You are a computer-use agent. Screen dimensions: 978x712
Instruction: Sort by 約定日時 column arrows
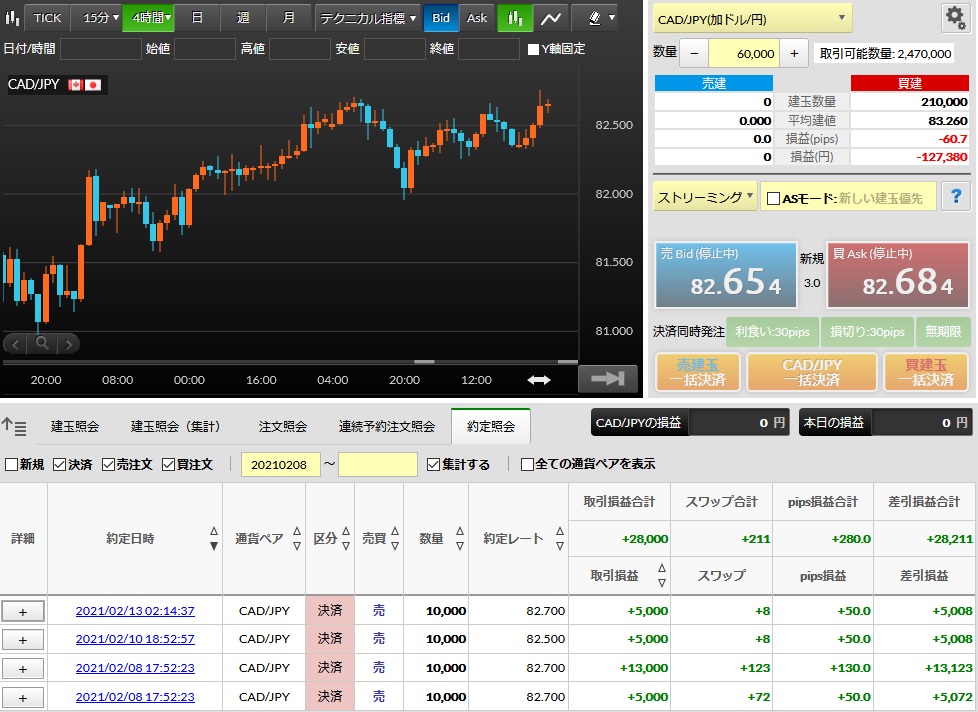tap(214, 539)
